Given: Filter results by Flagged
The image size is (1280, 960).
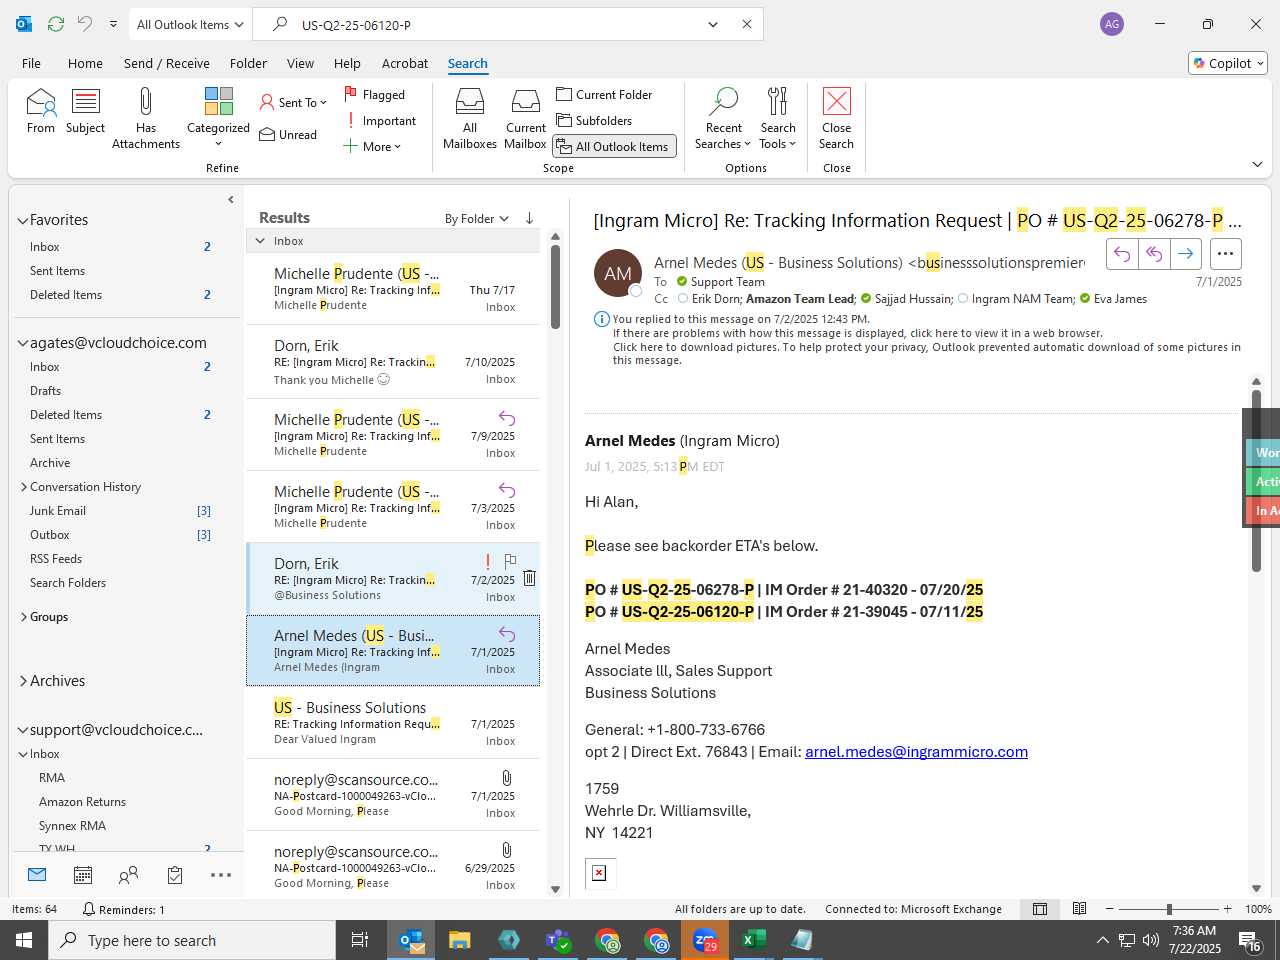Looking at the screenshot, I should [374, 94].
